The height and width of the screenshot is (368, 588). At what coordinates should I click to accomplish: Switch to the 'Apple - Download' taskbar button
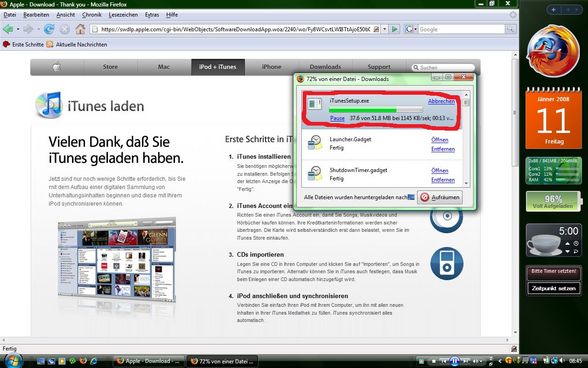(x=149, y=361)
